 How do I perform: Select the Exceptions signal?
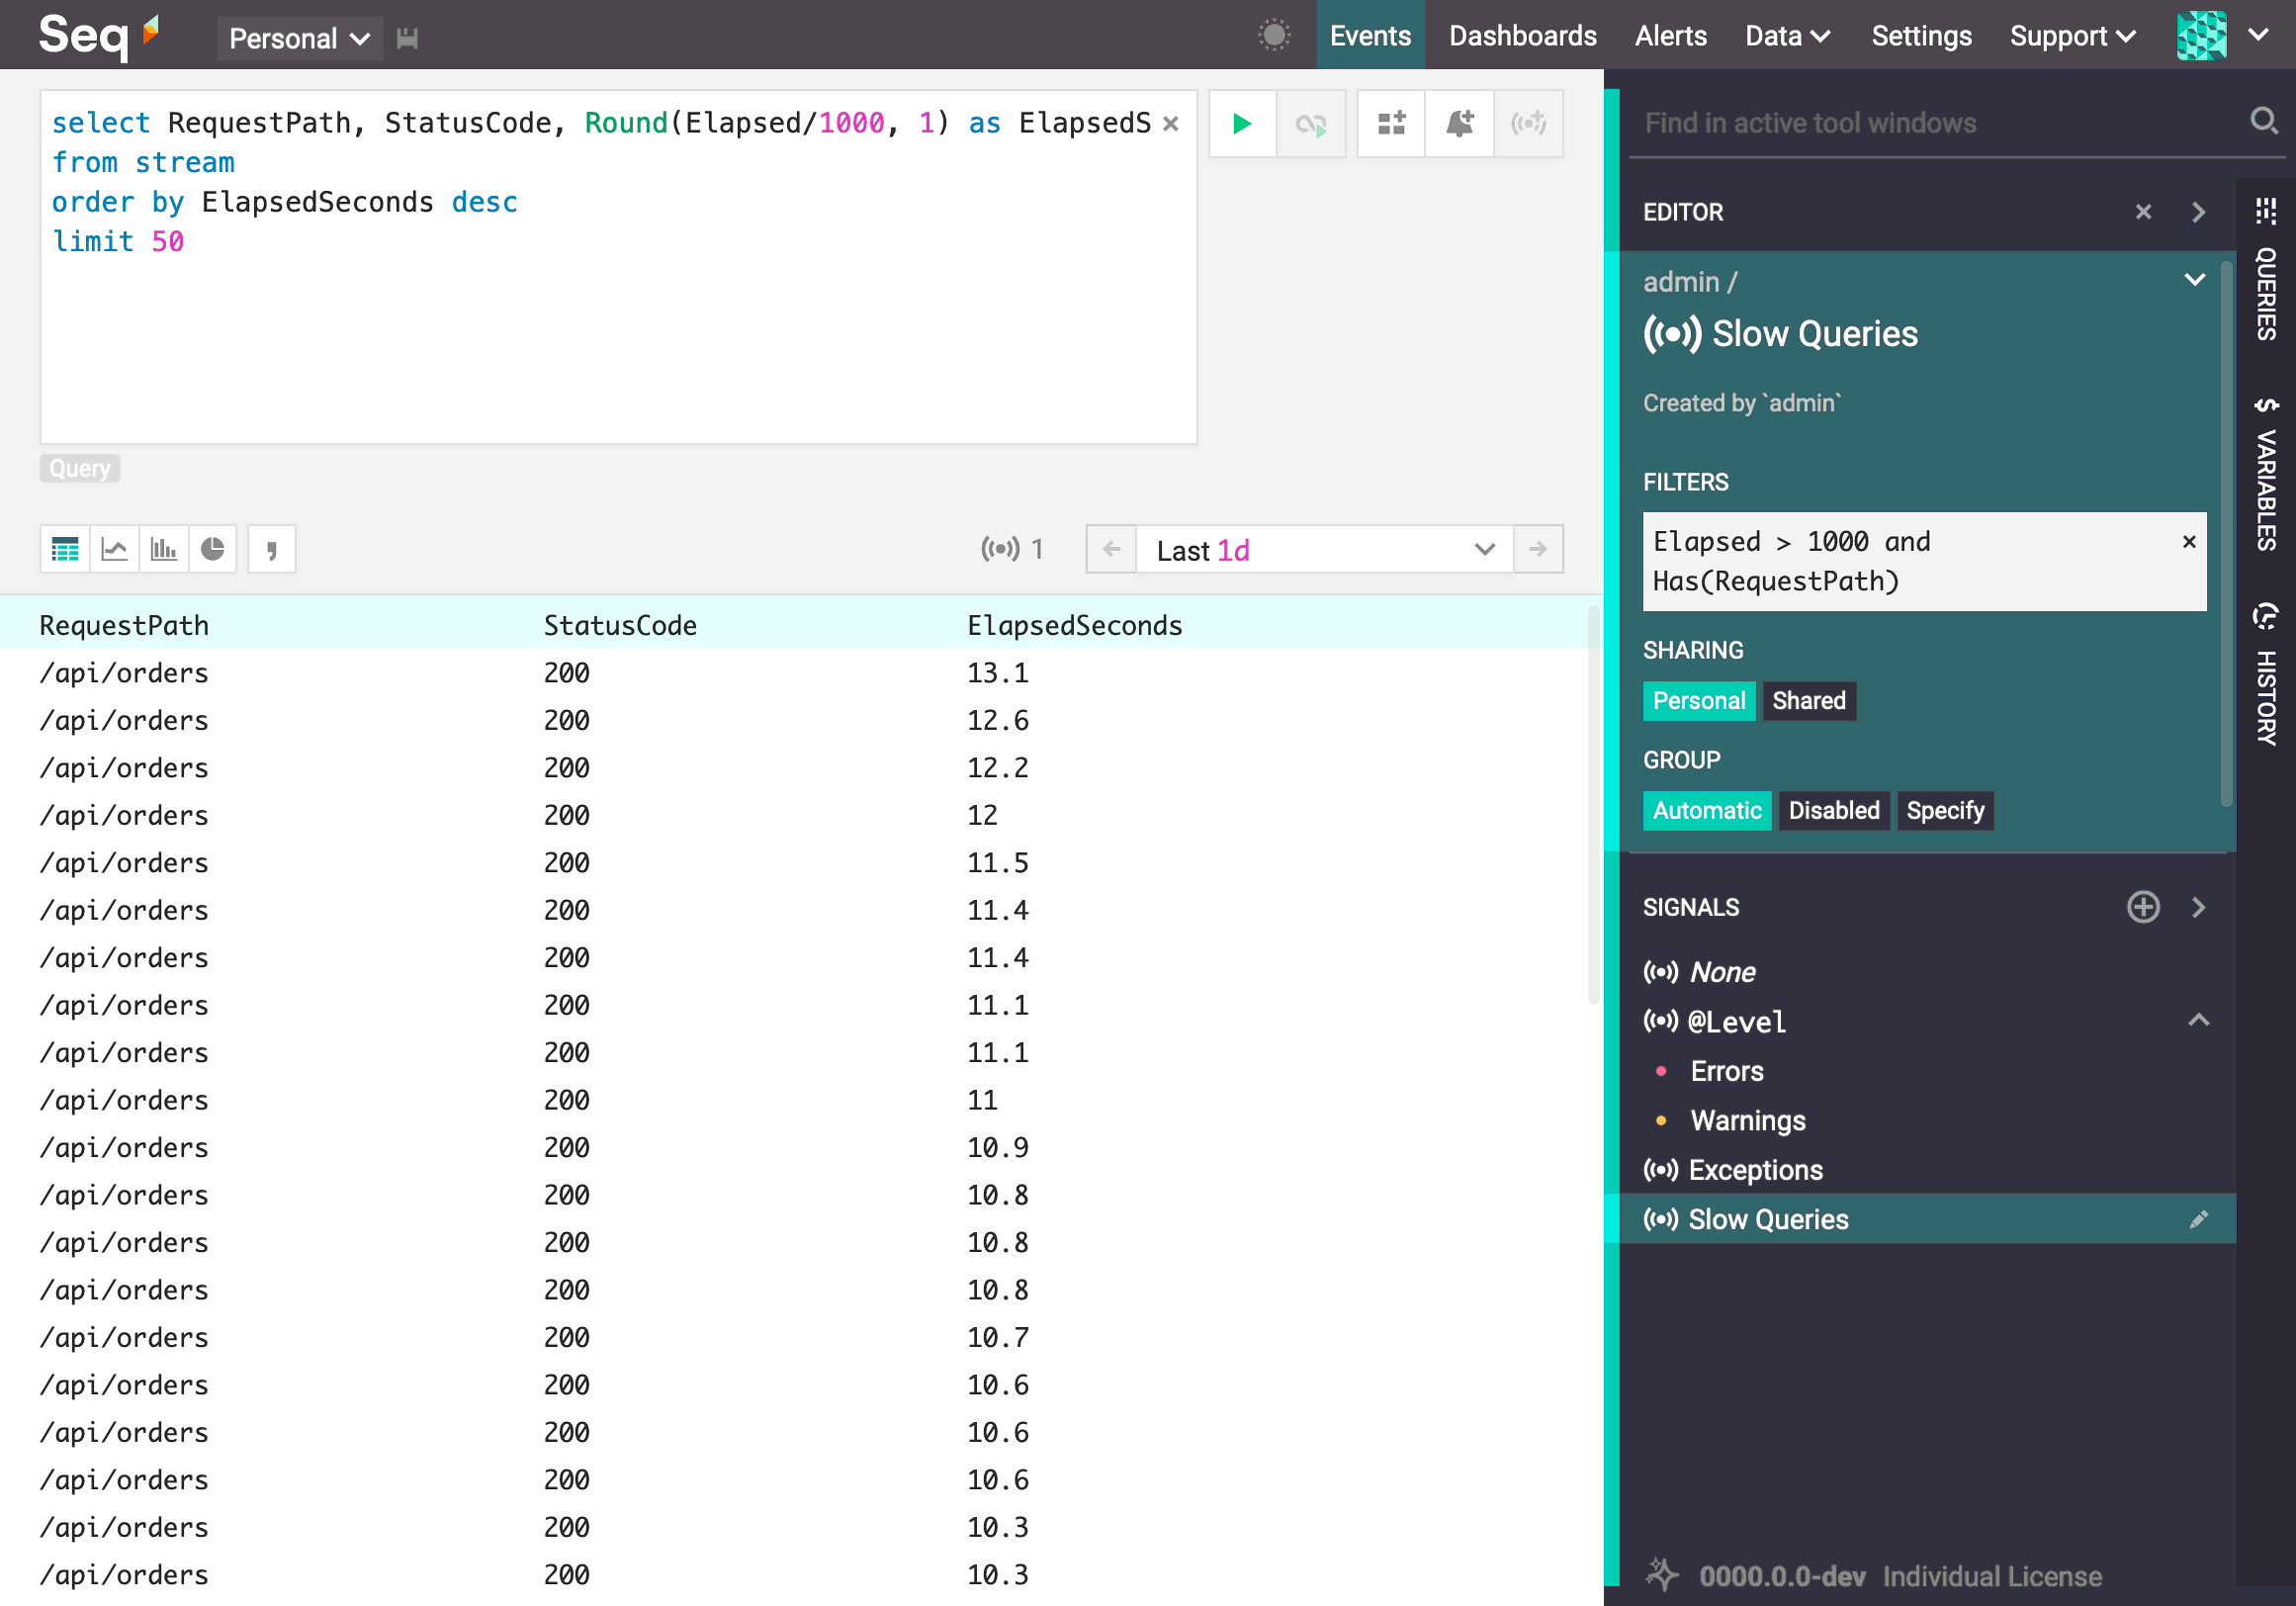click(1755, 1170)
